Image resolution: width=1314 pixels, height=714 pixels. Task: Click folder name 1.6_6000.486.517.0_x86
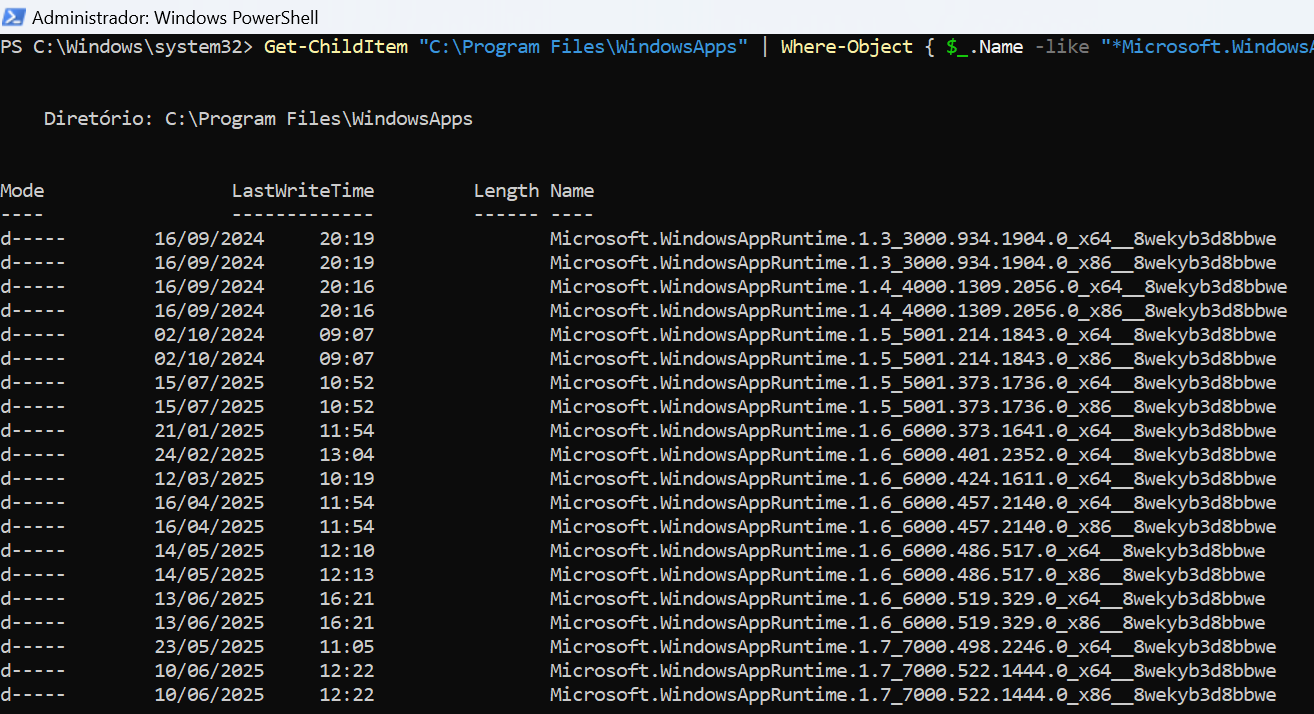tap(908, 575)
